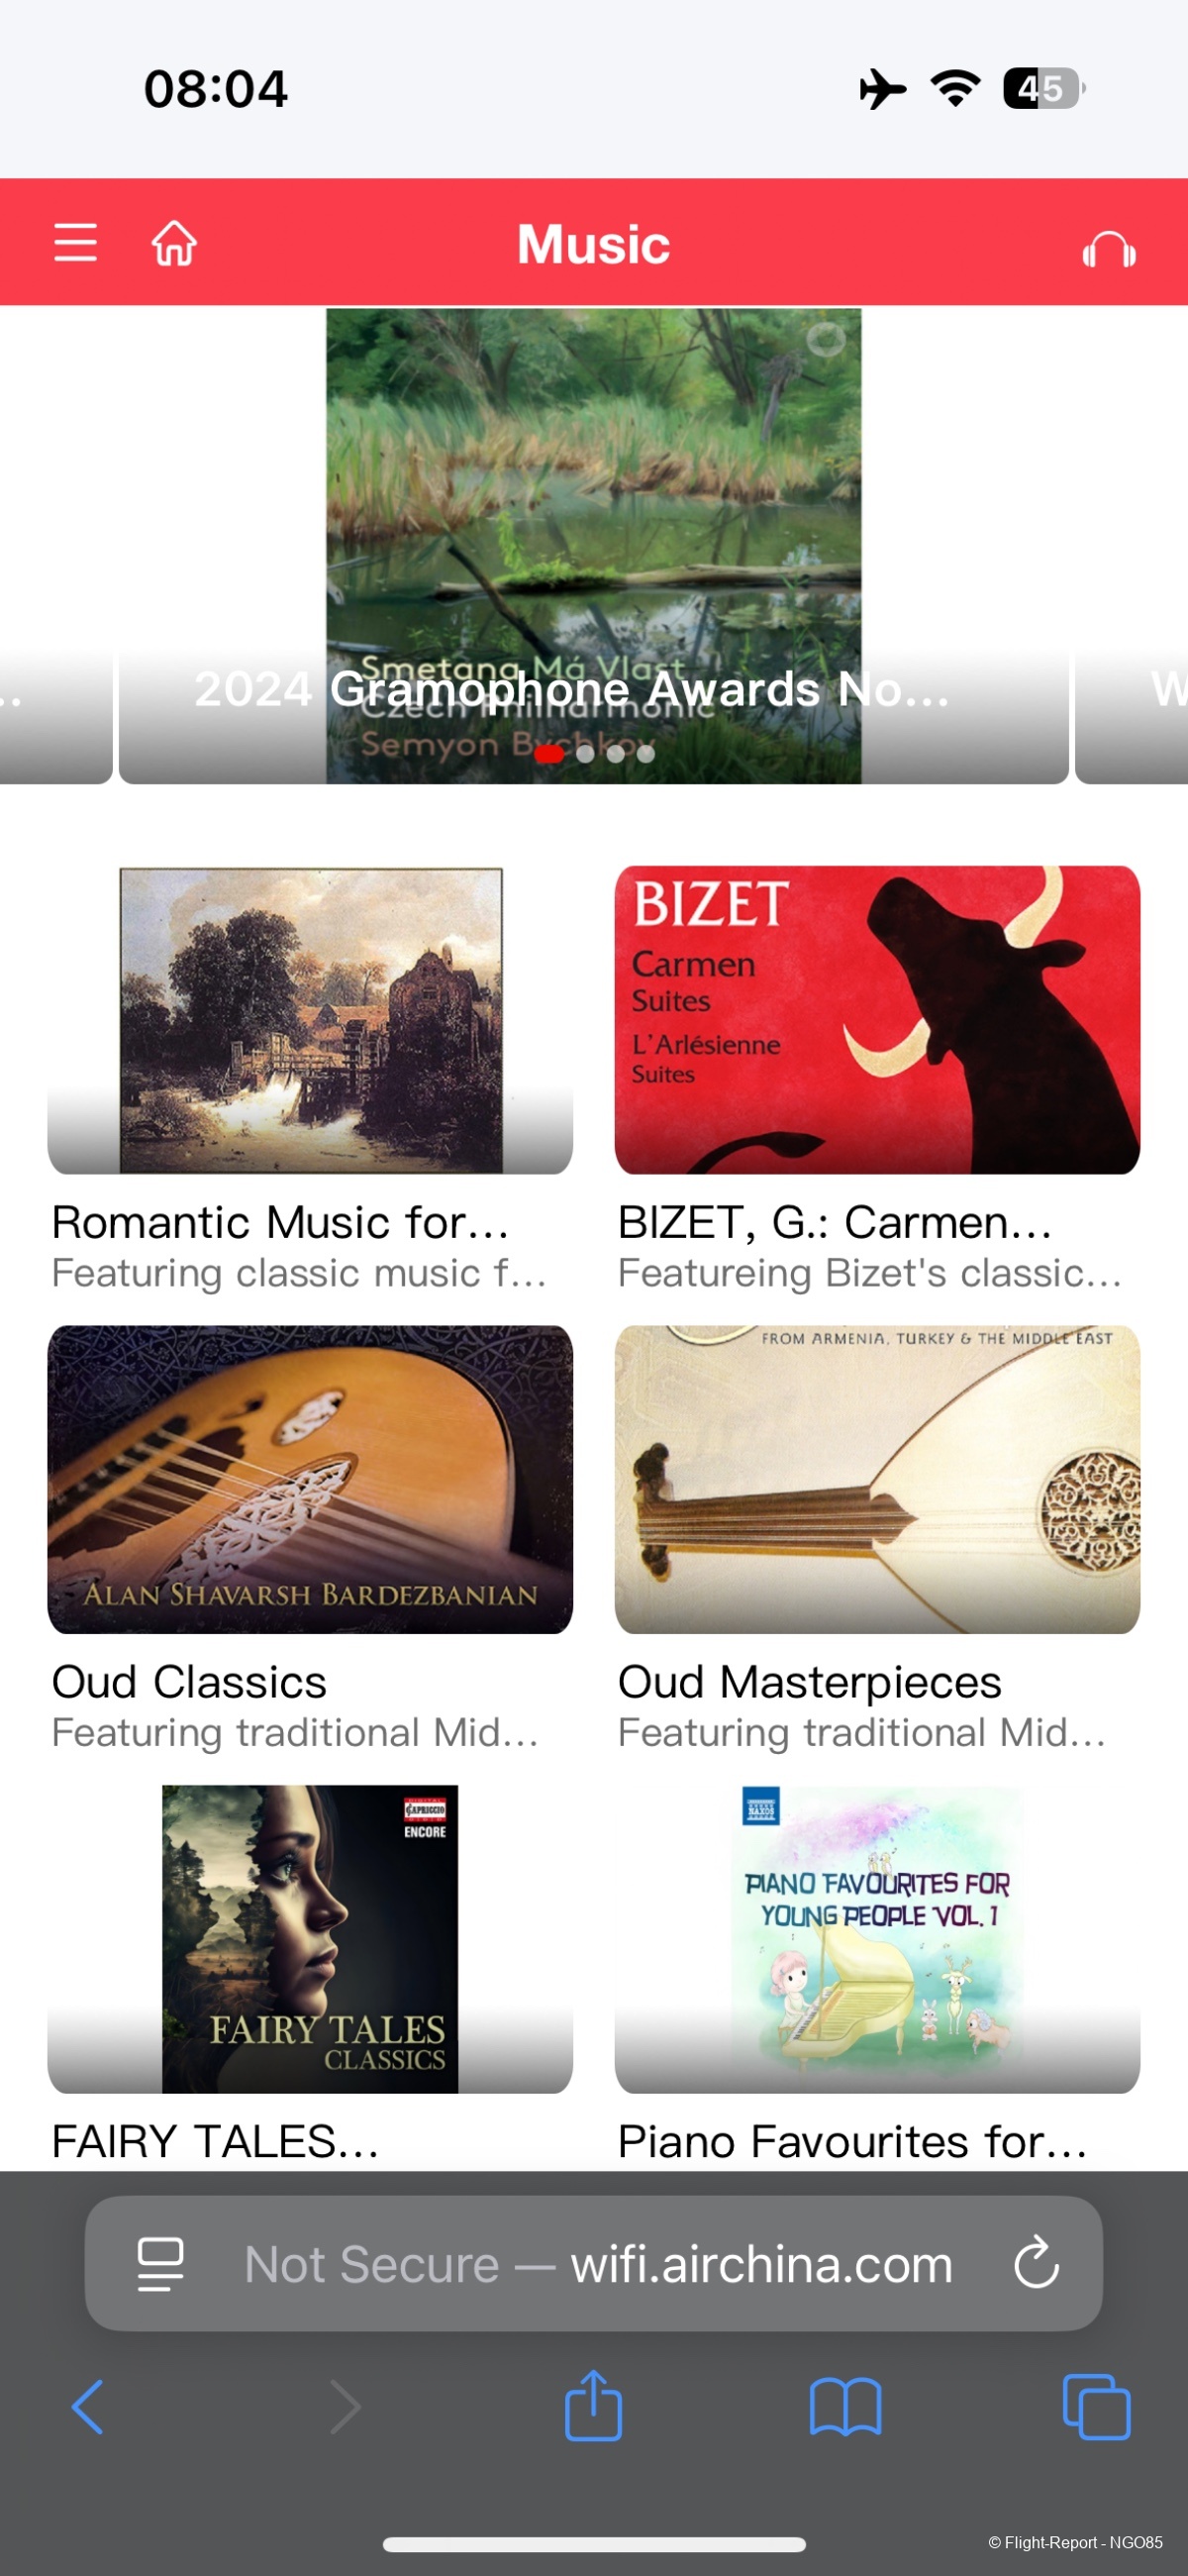Screen dimensions: 1188x2576
Task: Select the fourth carousel dot
Action: [x=646, y=754]
